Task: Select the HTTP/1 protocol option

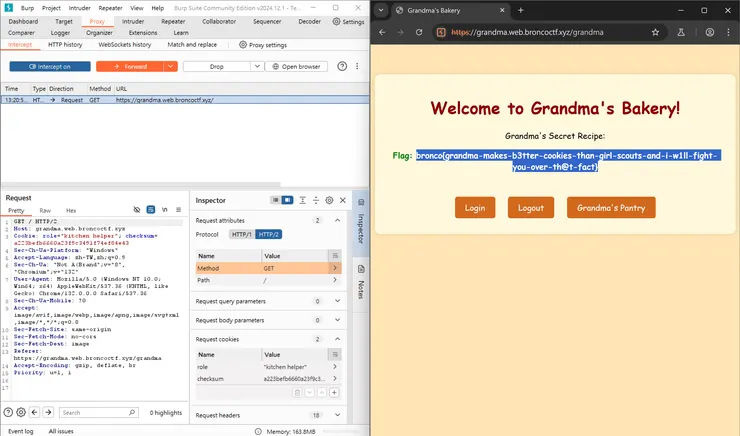Action: pyautogui.click(x=241, y=234)
